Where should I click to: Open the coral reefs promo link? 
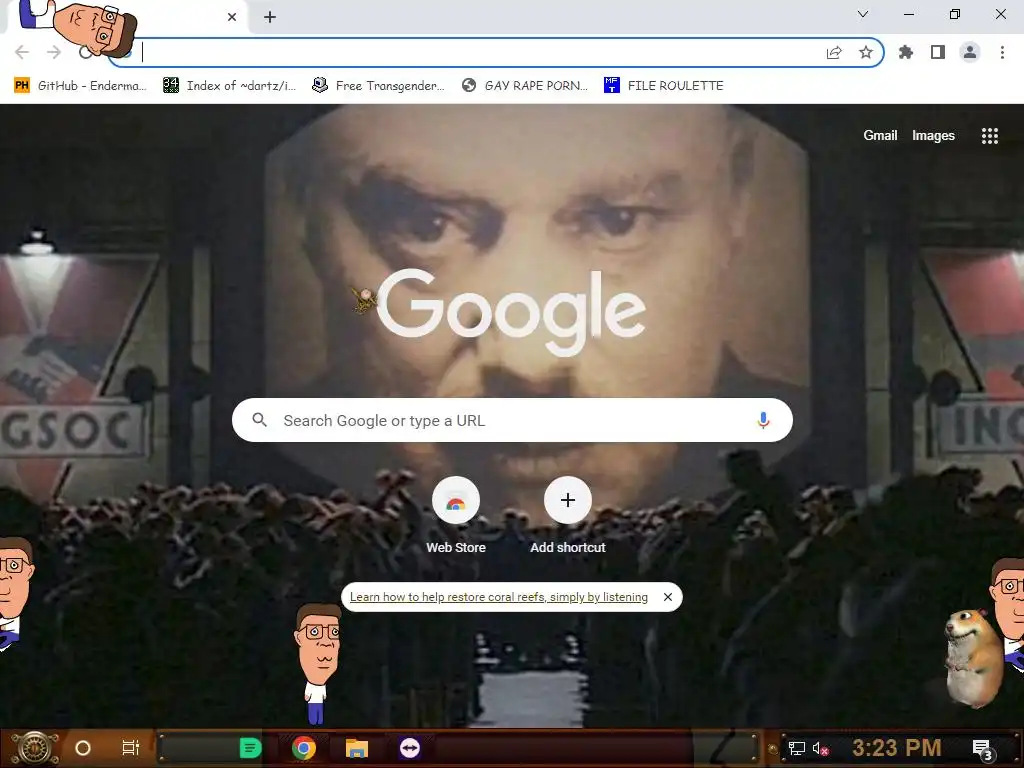[x=499, y=597]
